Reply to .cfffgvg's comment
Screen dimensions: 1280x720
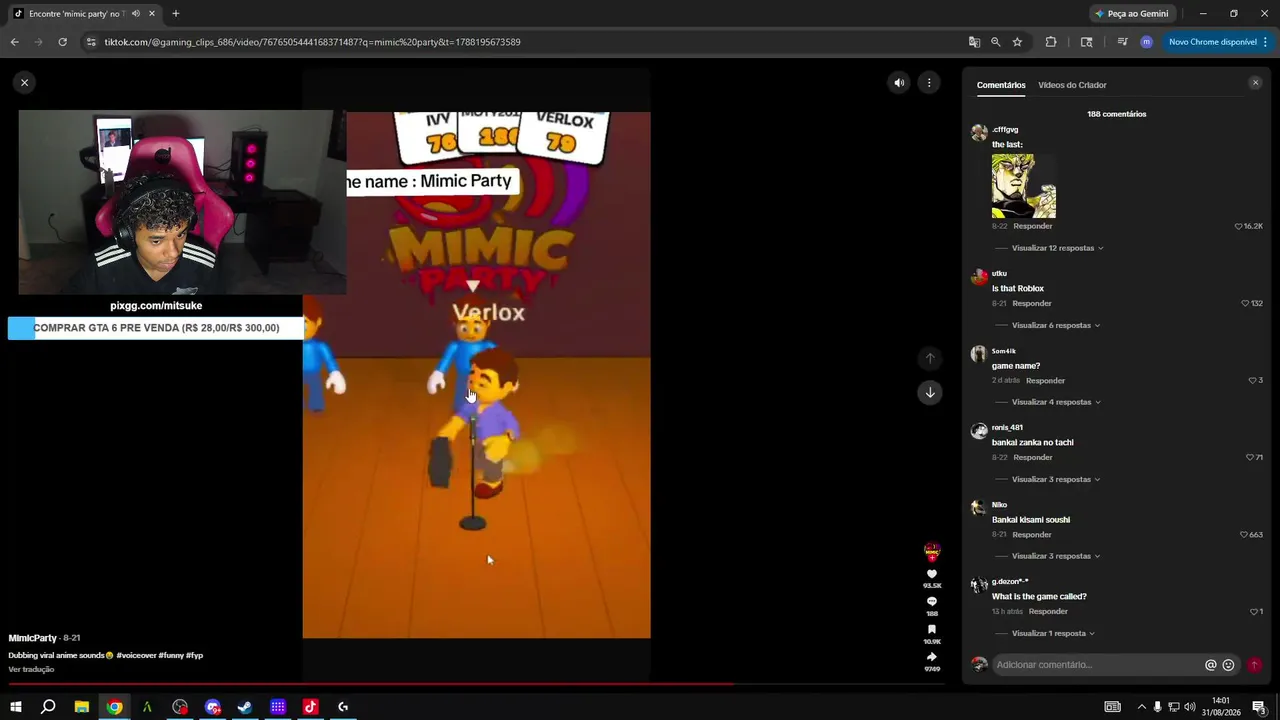click(1033, 226)
